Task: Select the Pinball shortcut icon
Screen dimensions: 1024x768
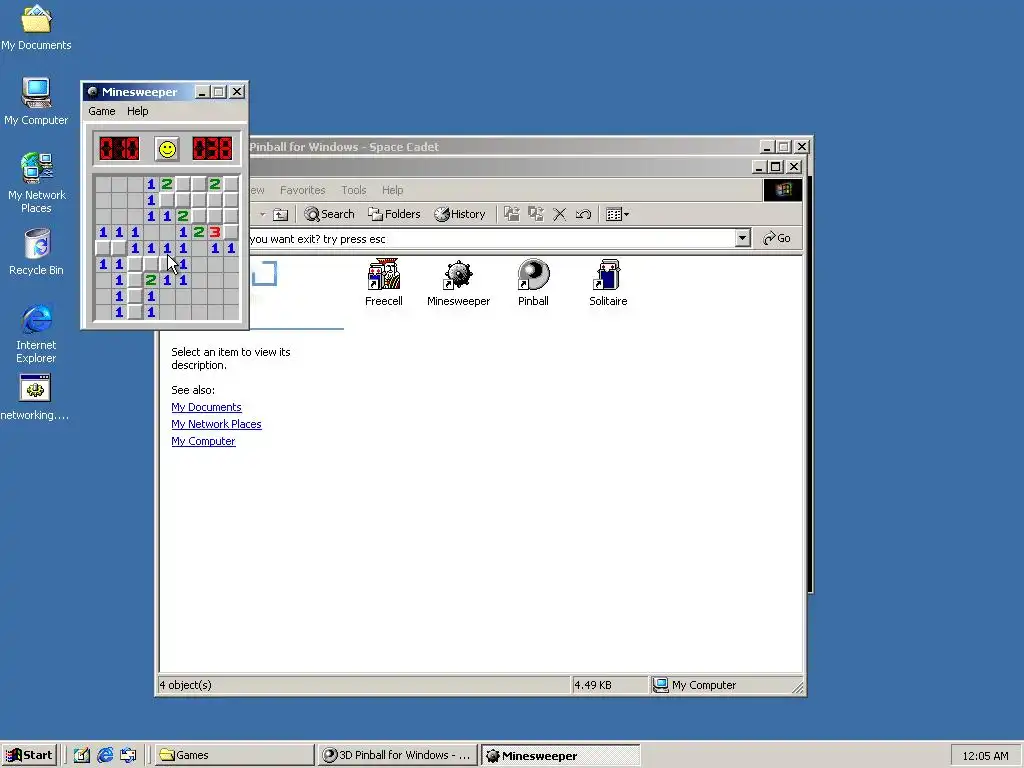Action: click(533, 282)
